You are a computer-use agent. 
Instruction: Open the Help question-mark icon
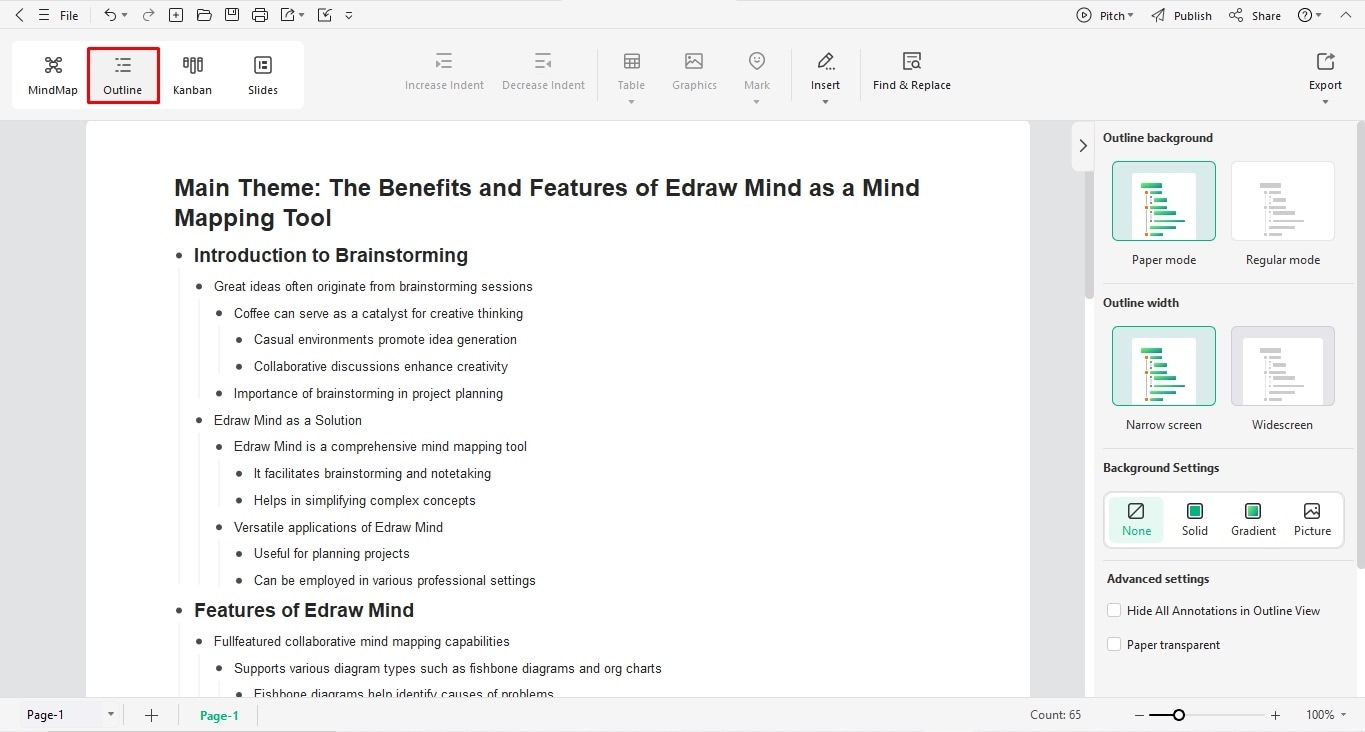1304,15
